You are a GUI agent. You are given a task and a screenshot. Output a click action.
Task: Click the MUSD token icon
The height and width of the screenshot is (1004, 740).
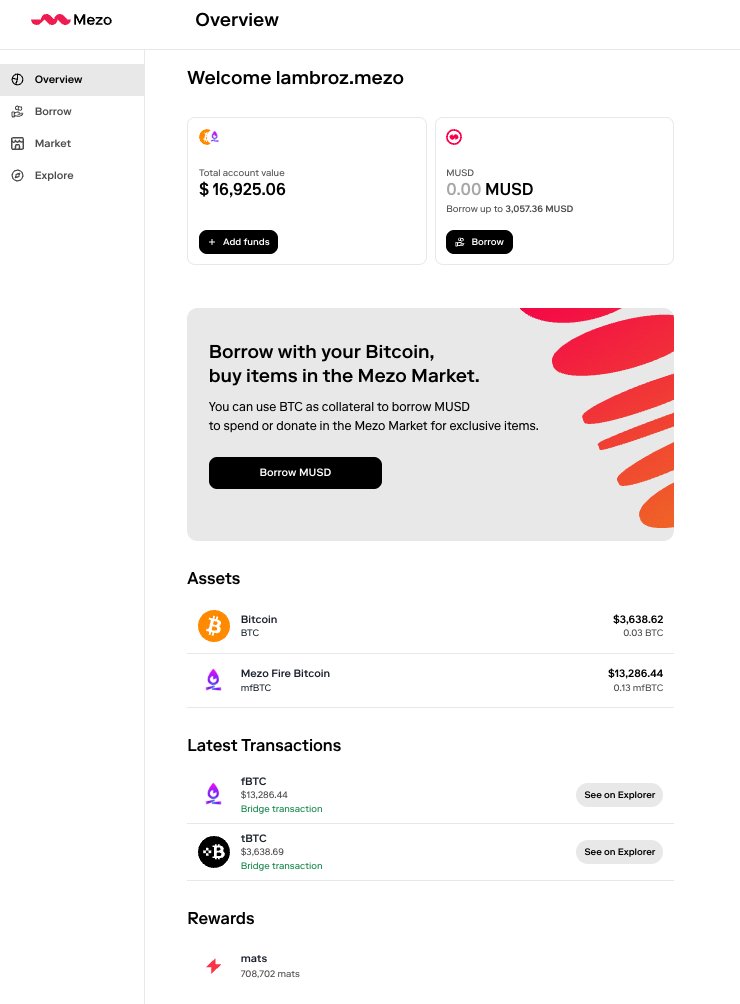pos(454,136)
